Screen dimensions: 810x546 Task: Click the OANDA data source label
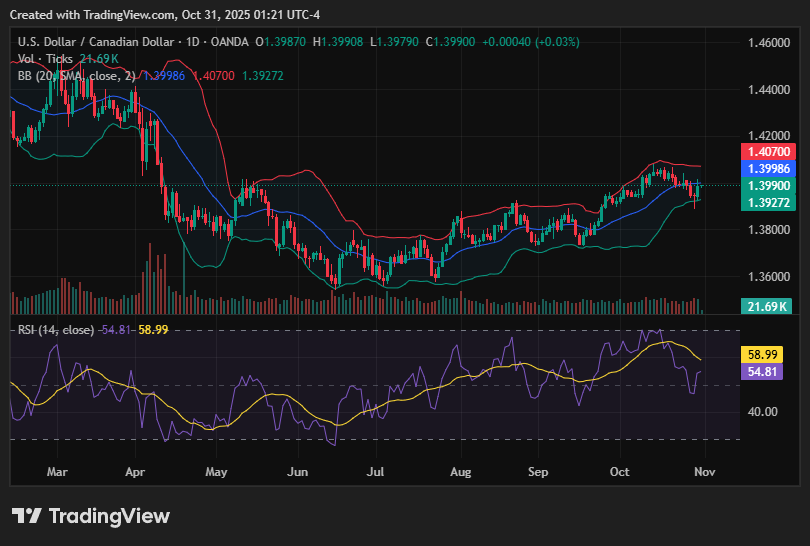click(230, 42)
